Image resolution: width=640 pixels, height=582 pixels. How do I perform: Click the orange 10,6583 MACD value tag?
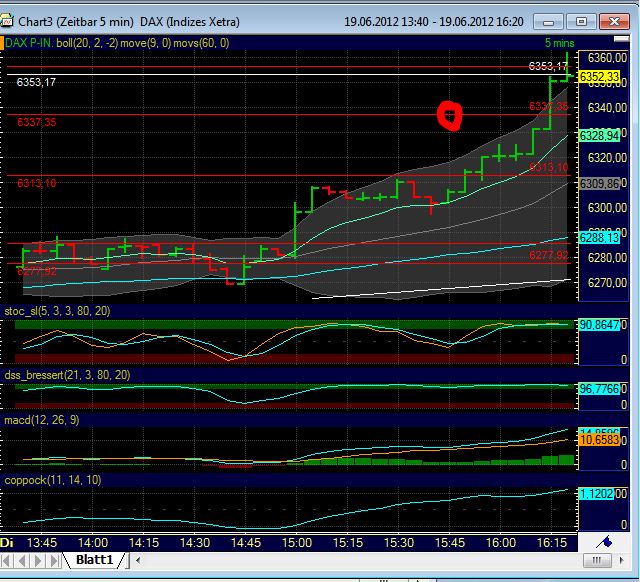point(599,440)
